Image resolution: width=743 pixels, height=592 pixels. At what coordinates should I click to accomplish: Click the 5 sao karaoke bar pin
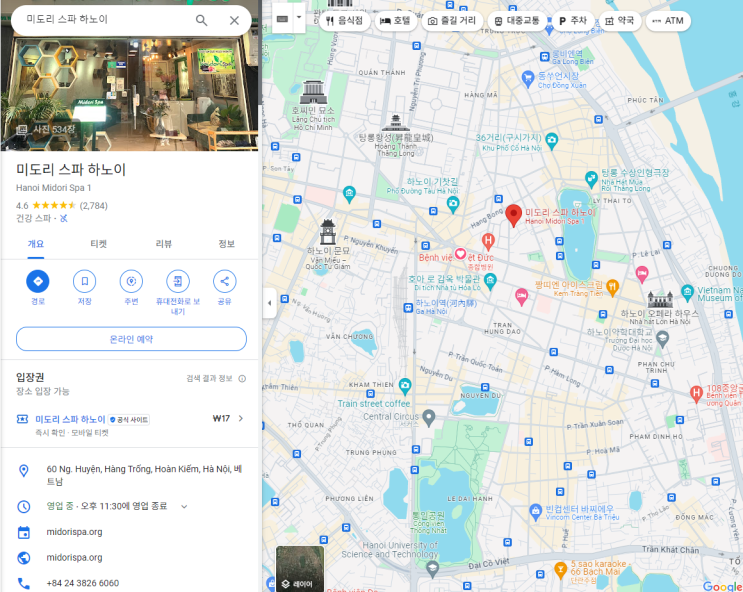pos(560,570)
